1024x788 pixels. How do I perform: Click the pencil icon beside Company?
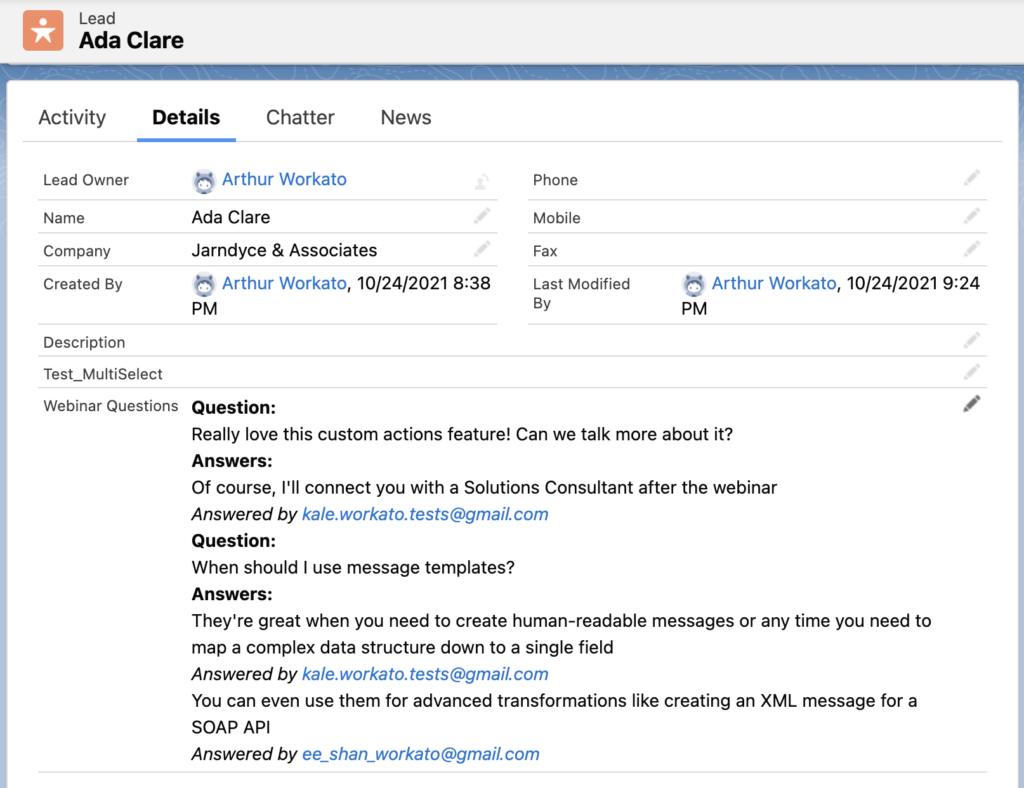(x=481, y=248)
